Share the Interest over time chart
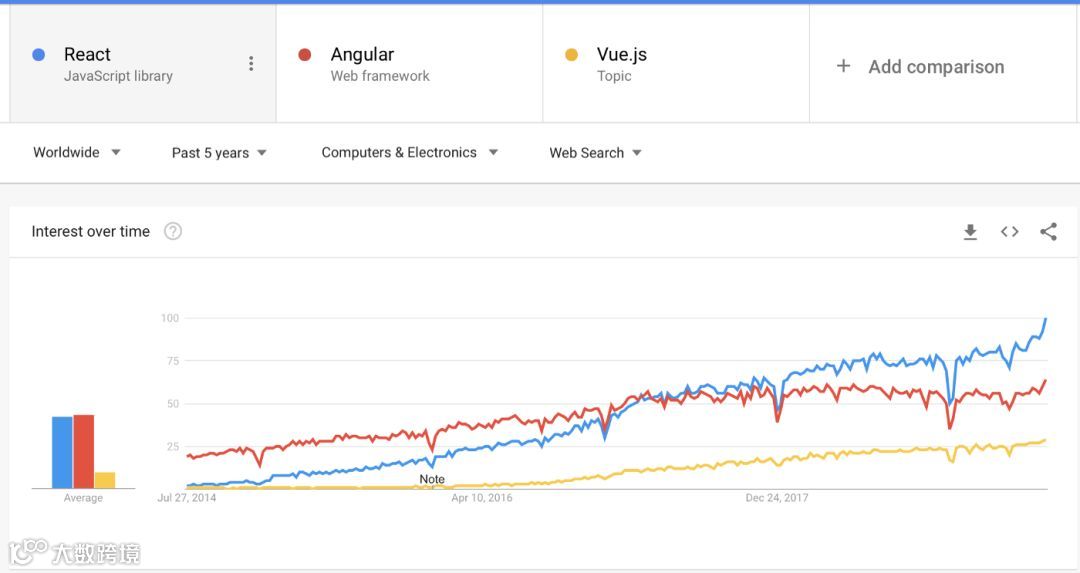The height and width of the screenshot is (573, 1080). point(1048,232)
